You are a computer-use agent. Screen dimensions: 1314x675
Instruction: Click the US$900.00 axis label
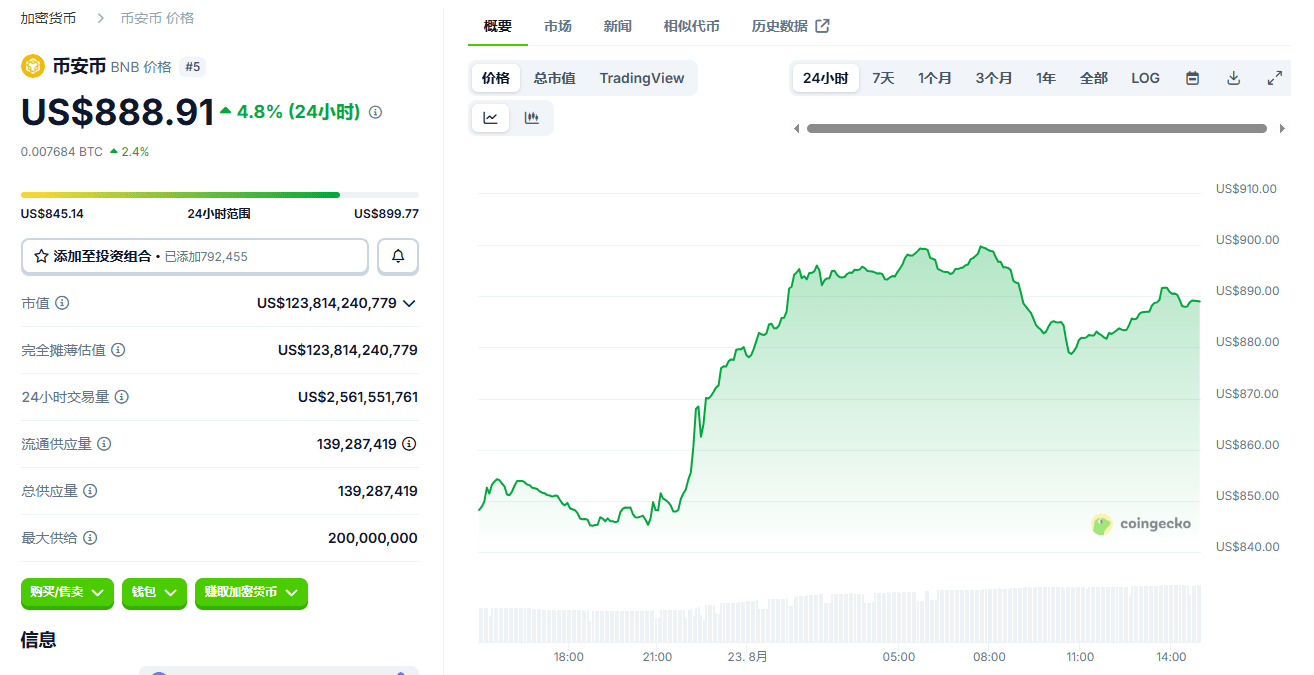tap(1247, 240)
